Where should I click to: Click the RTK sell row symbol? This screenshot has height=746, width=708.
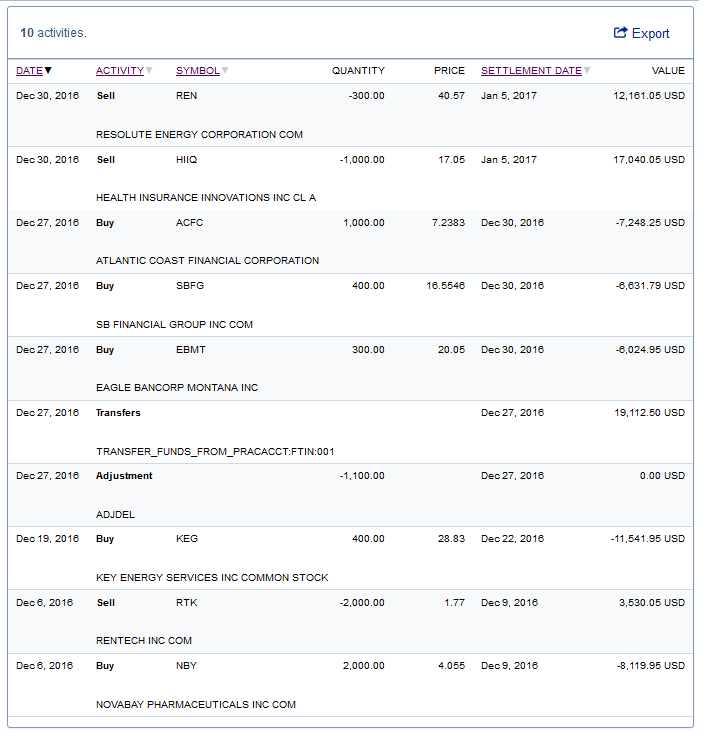tap(186, 603)
